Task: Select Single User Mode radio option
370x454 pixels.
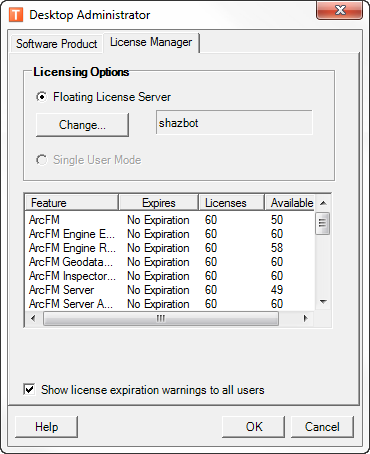Action: coord(42,160)
